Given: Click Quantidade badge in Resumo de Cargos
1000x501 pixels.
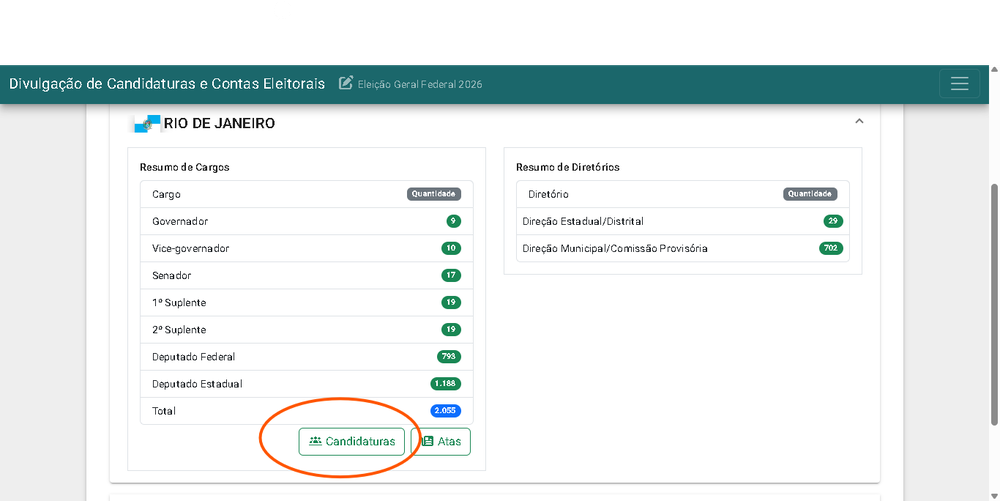Looking at the screenshot, I should point(434,194).
